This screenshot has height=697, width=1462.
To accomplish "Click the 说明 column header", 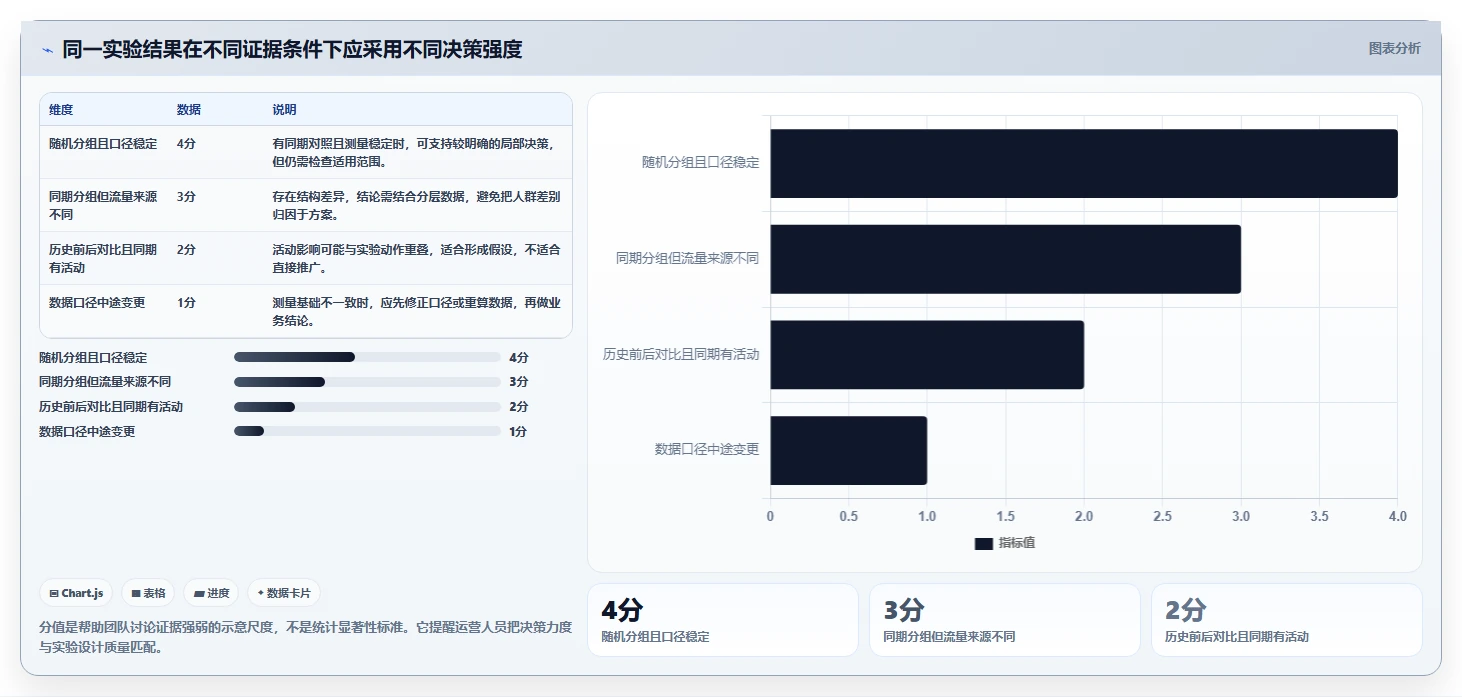I will tap(285, 110).
